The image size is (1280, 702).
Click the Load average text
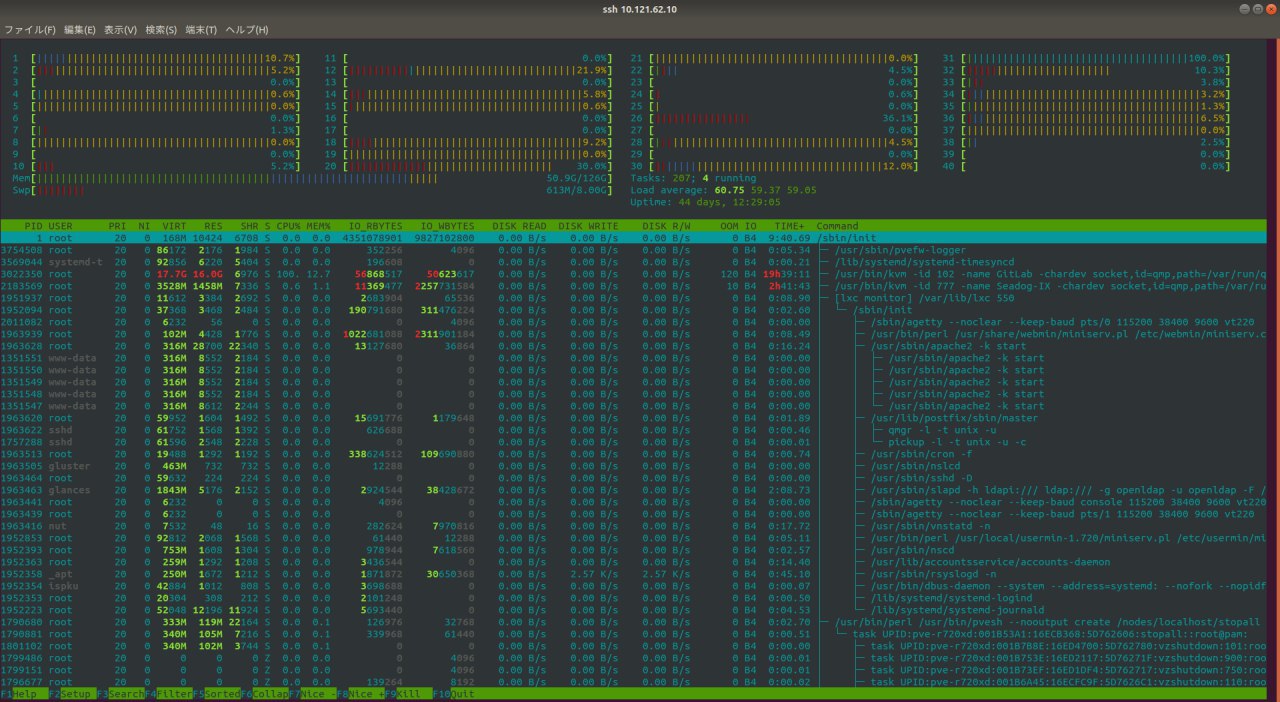point(724,190)
